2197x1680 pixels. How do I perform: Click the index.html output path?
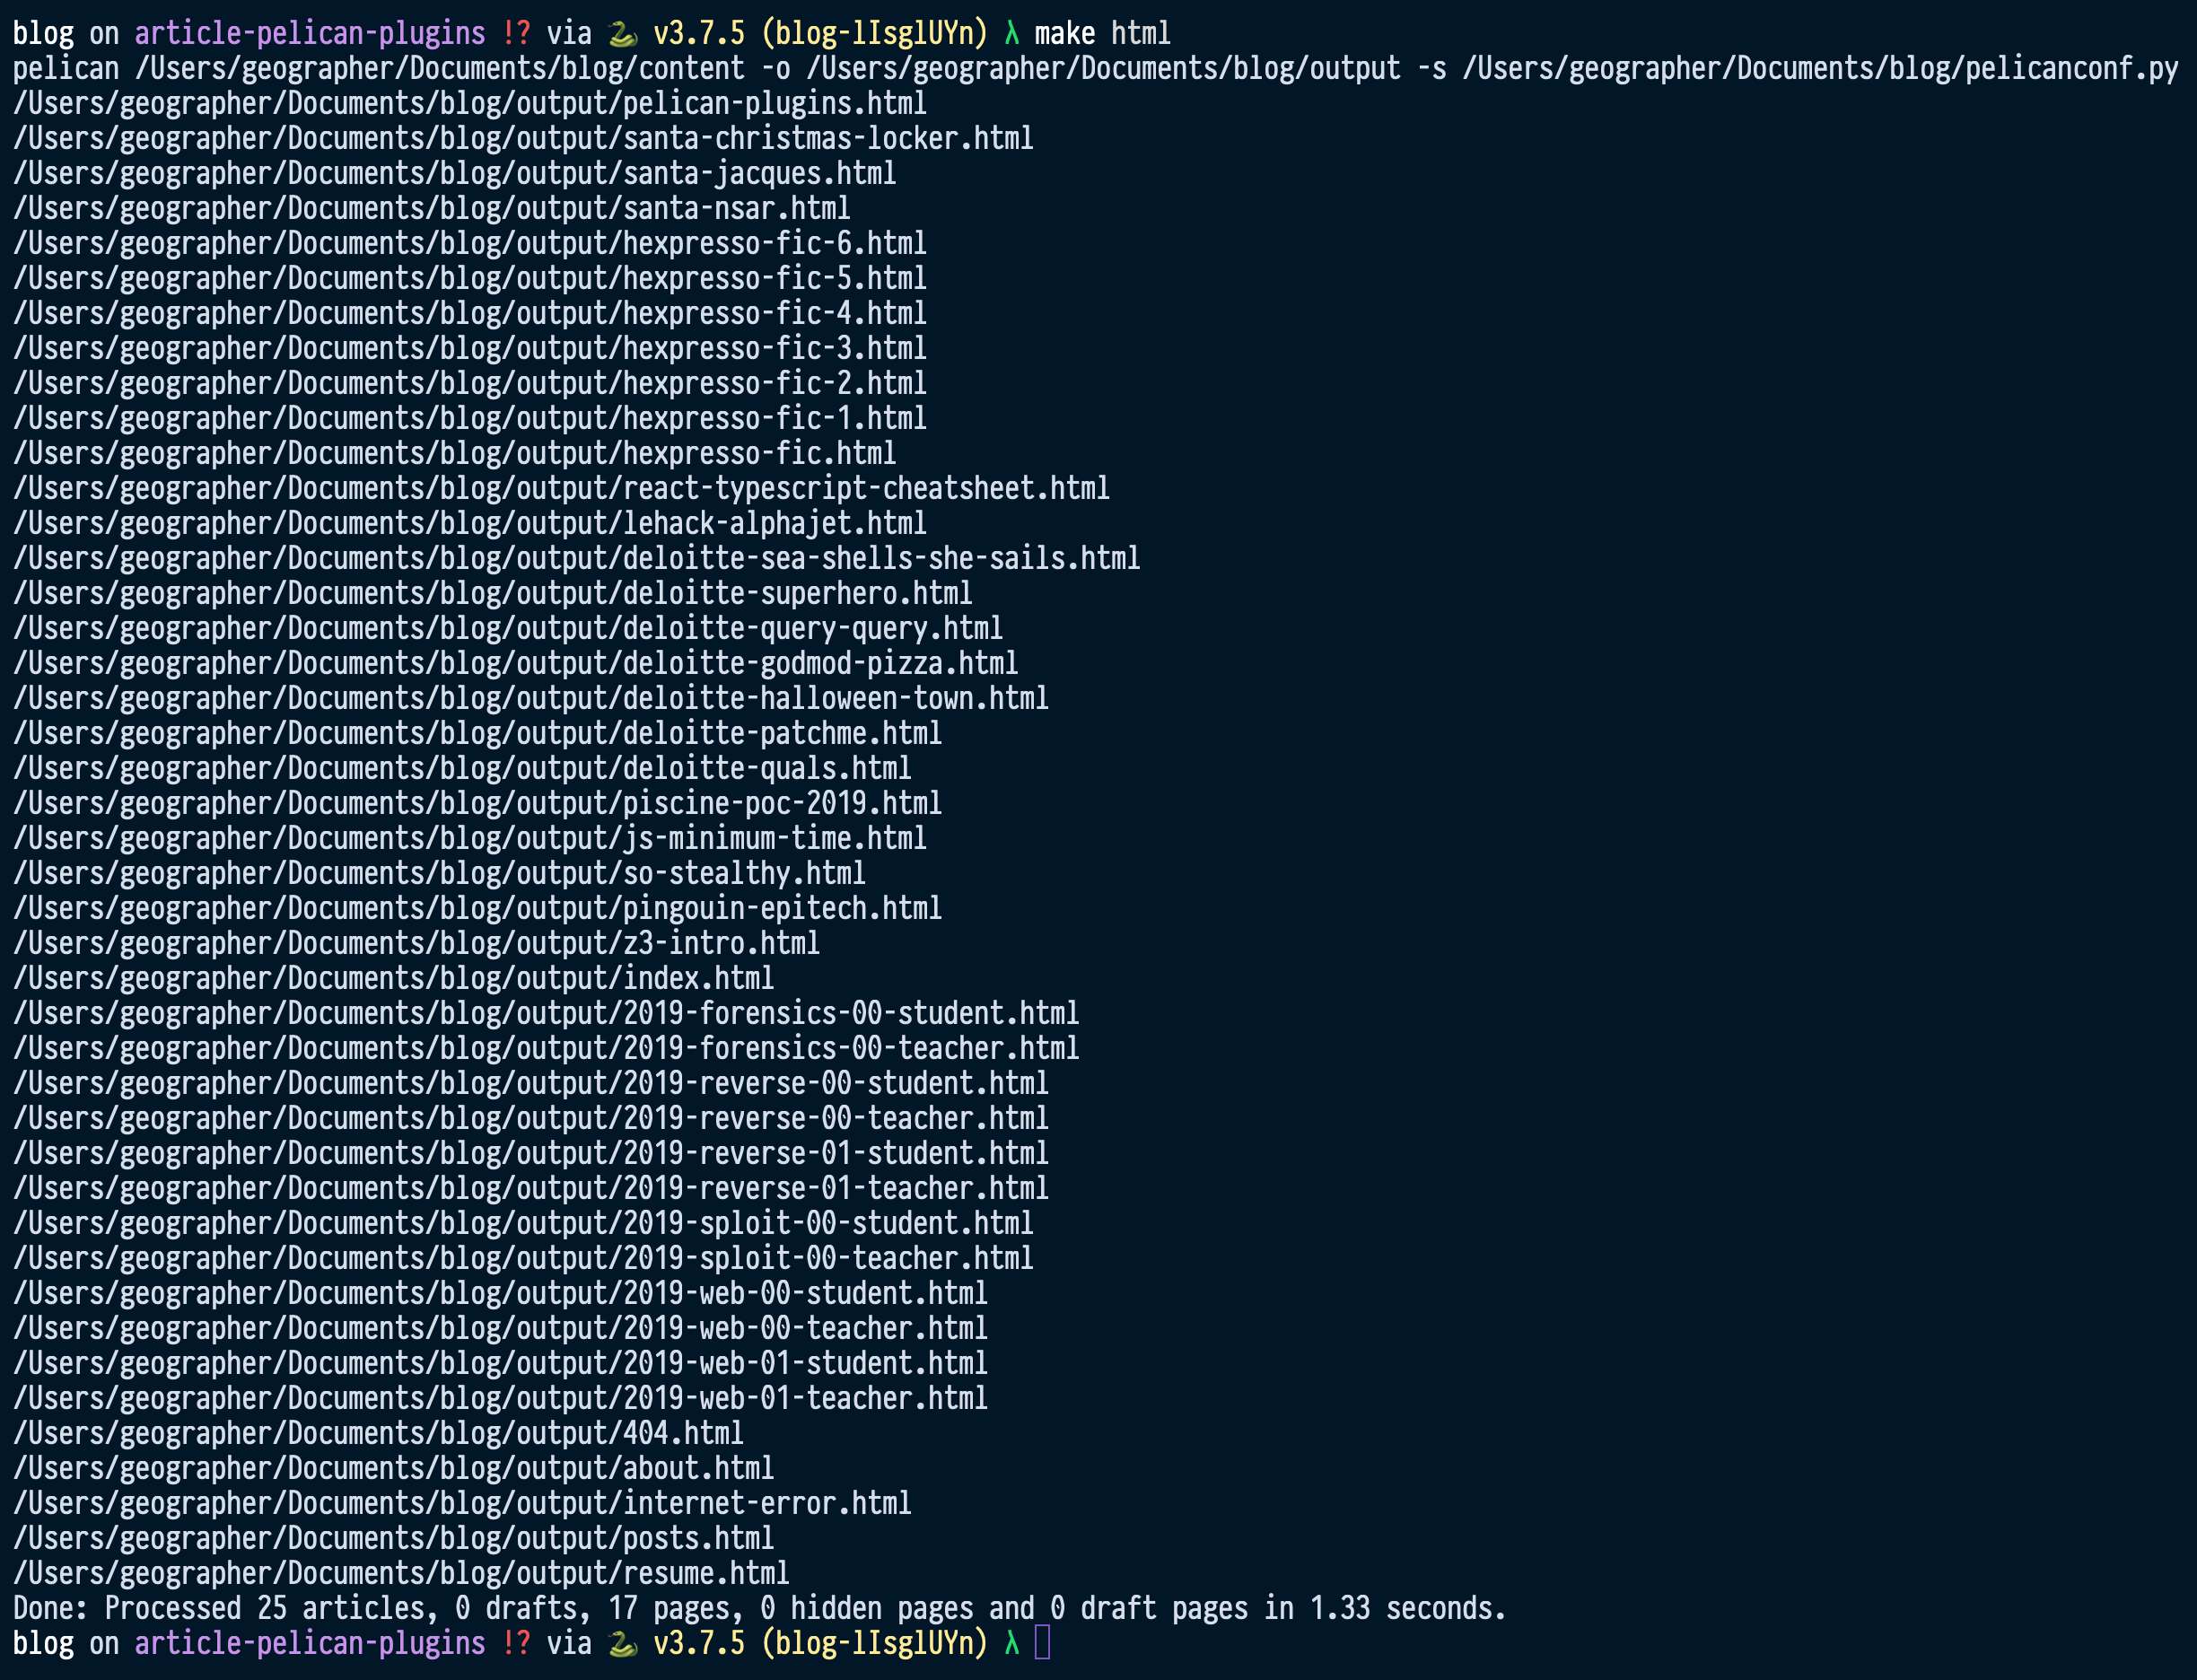[x=393, y=978]
